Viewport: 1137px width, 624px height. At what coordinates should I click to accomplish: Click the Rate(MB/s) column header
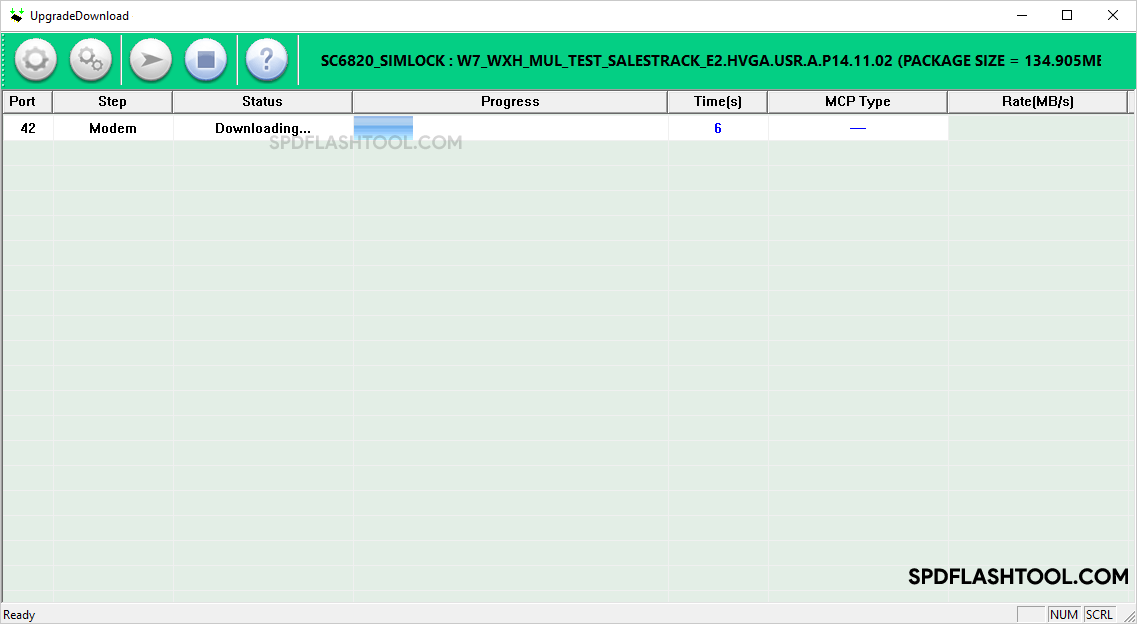(x=1038, y=102)
